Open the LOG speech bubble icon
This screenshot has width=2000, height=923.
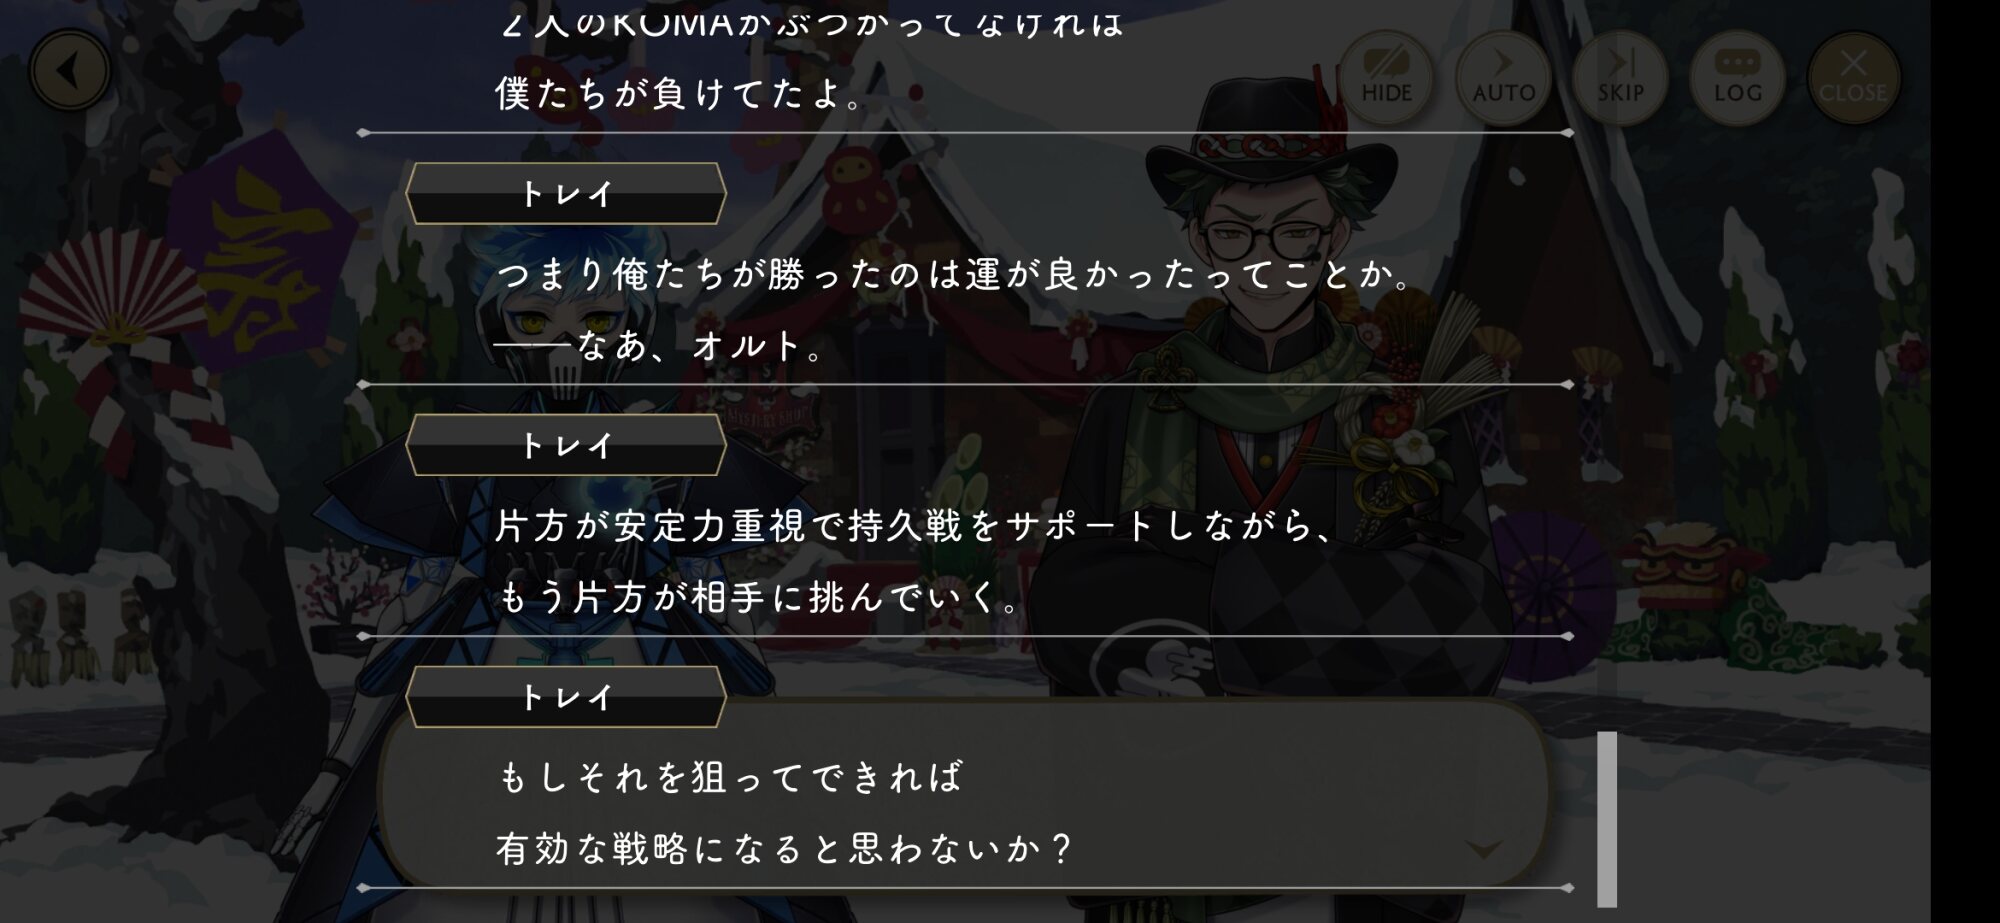pyautogui.click(x=1737, y=78)
